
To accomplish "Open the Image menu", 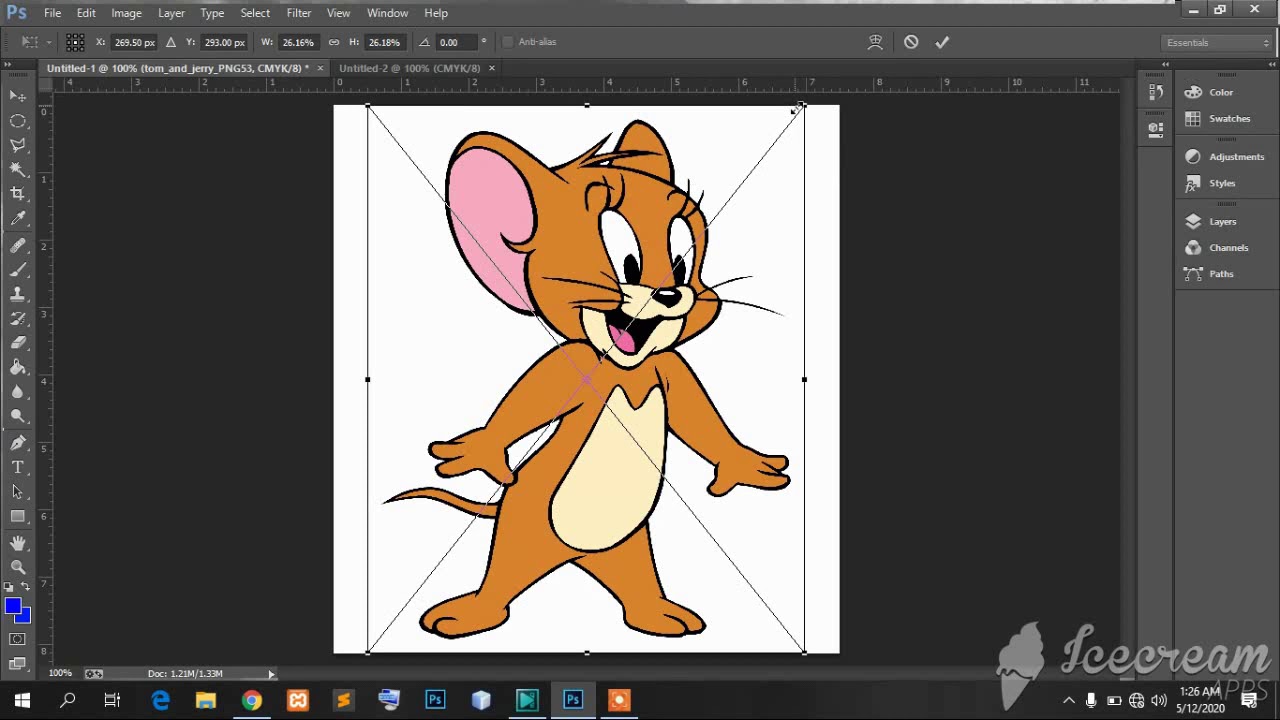I will point(126,13).
